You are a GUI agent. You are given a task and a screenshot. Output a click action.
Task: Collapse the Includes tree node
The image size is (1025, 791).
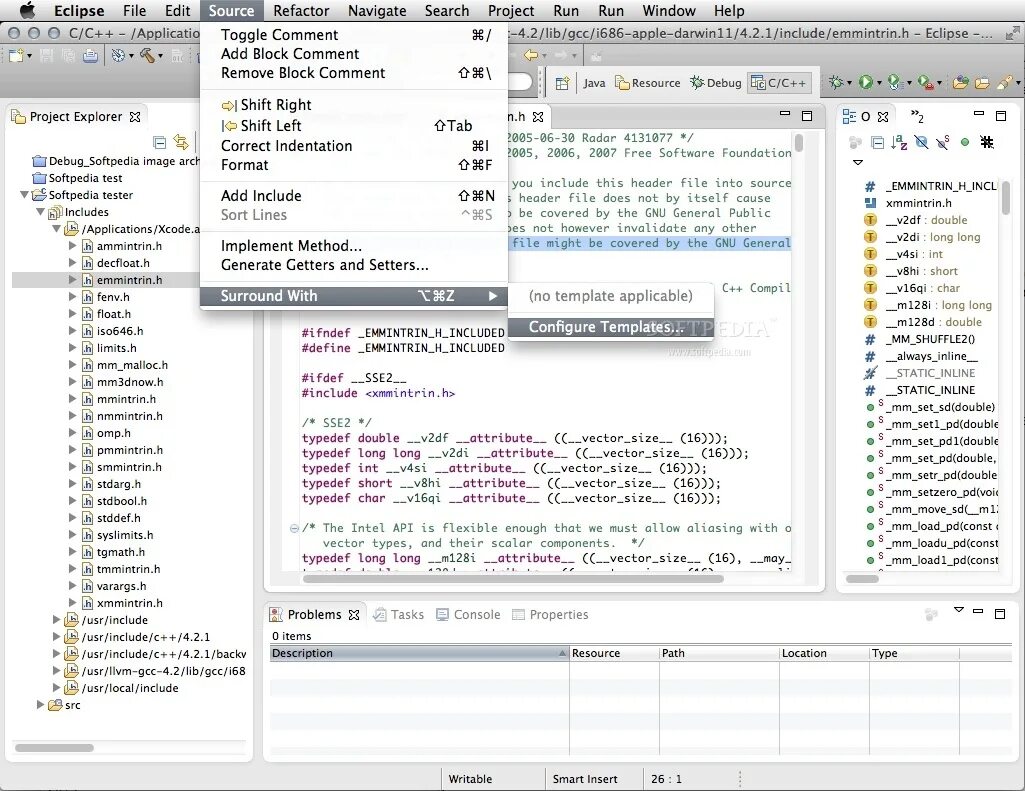pos(41,212)
